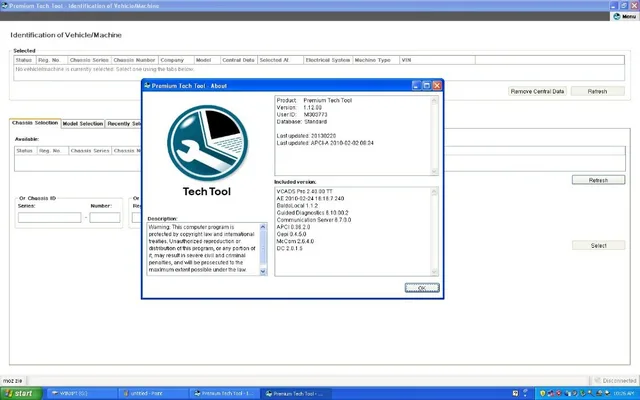Click the Chassis Number header in Selected table
The image size is (640, 400).
[x=135, y=60]
